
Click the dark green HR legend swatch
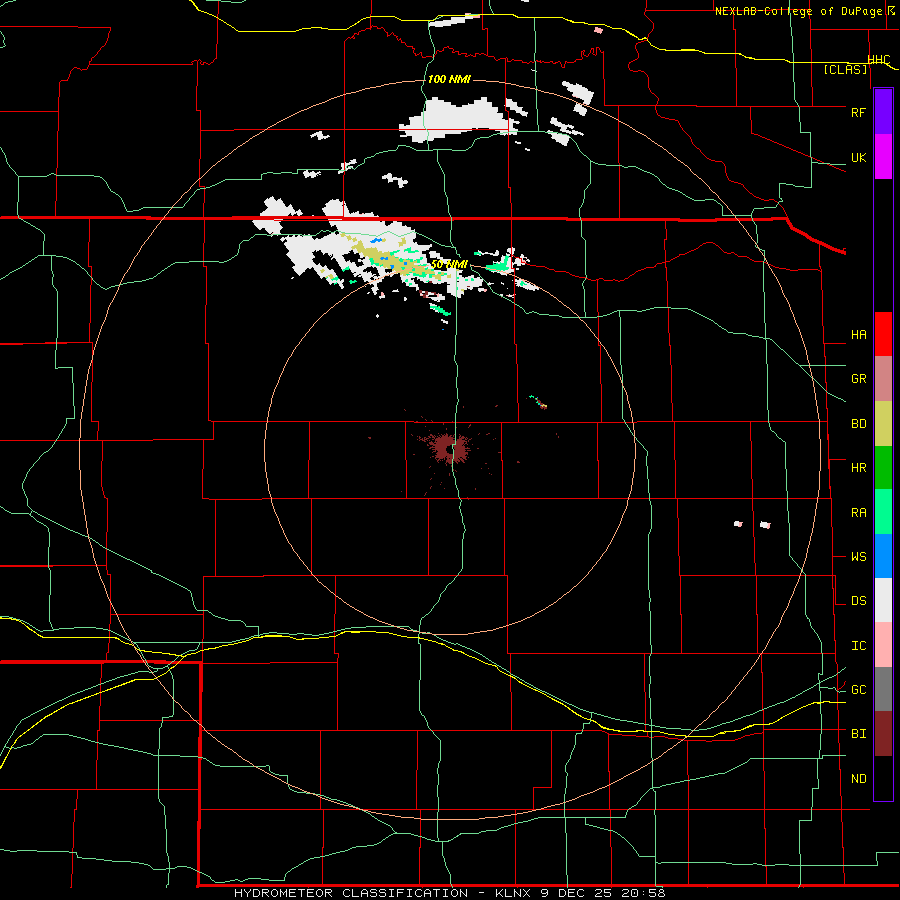[x=883, y=468]
